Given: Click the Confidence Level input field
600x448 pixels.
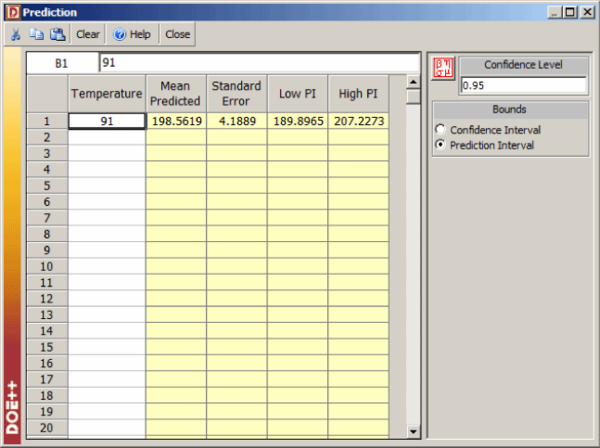Looking at the screenshot, I should pos(523,86).
